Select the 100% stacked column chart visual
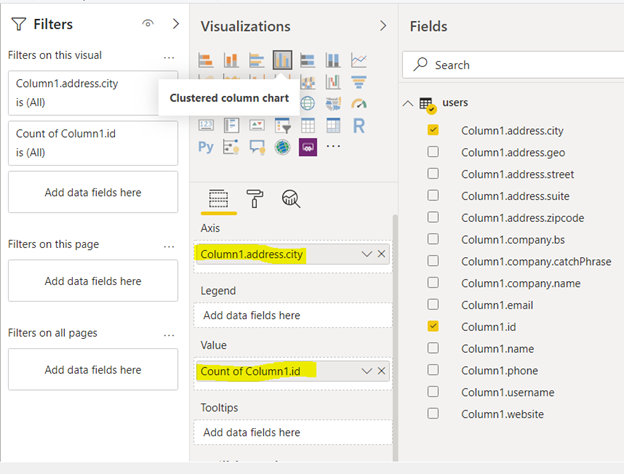 coord(333,60)
